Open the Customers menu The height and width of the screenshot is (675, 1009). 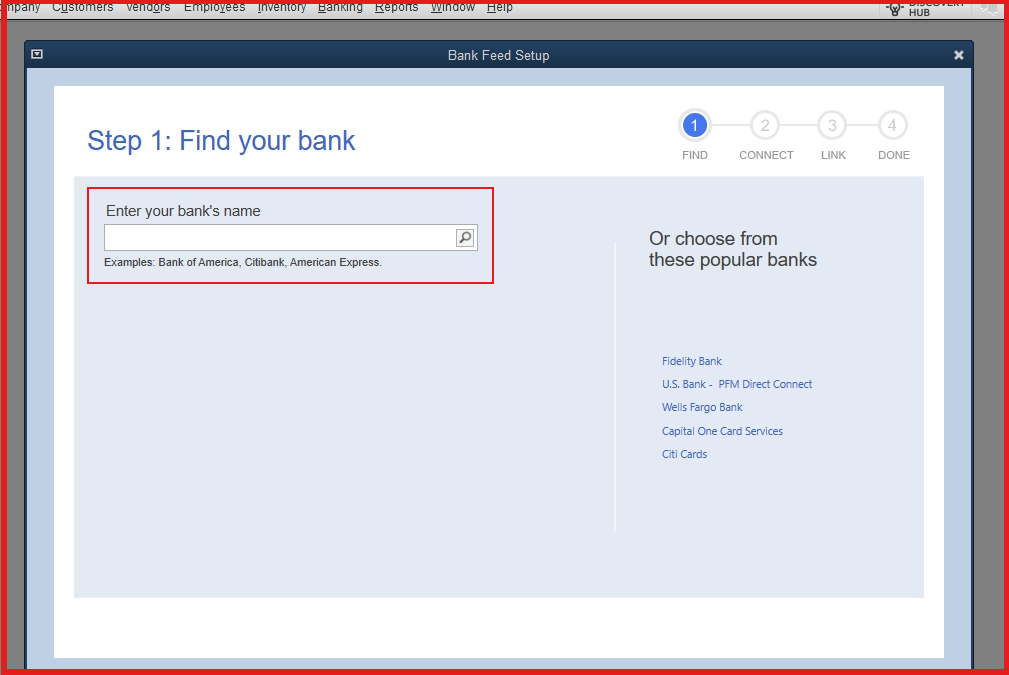coord(83,7)
